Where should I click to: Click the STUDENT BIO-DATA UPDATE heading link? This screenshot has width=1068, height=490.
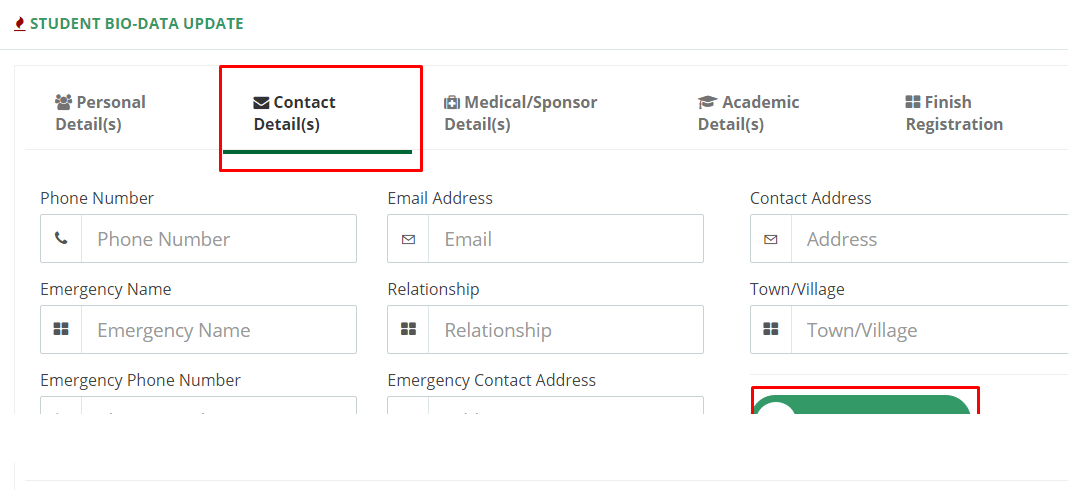[136, 24]
